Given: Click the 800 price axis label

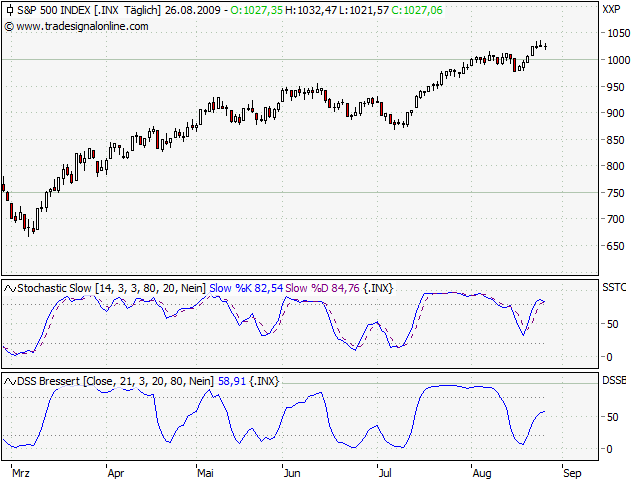Looking at the screenshot, I should coord(616,166).
